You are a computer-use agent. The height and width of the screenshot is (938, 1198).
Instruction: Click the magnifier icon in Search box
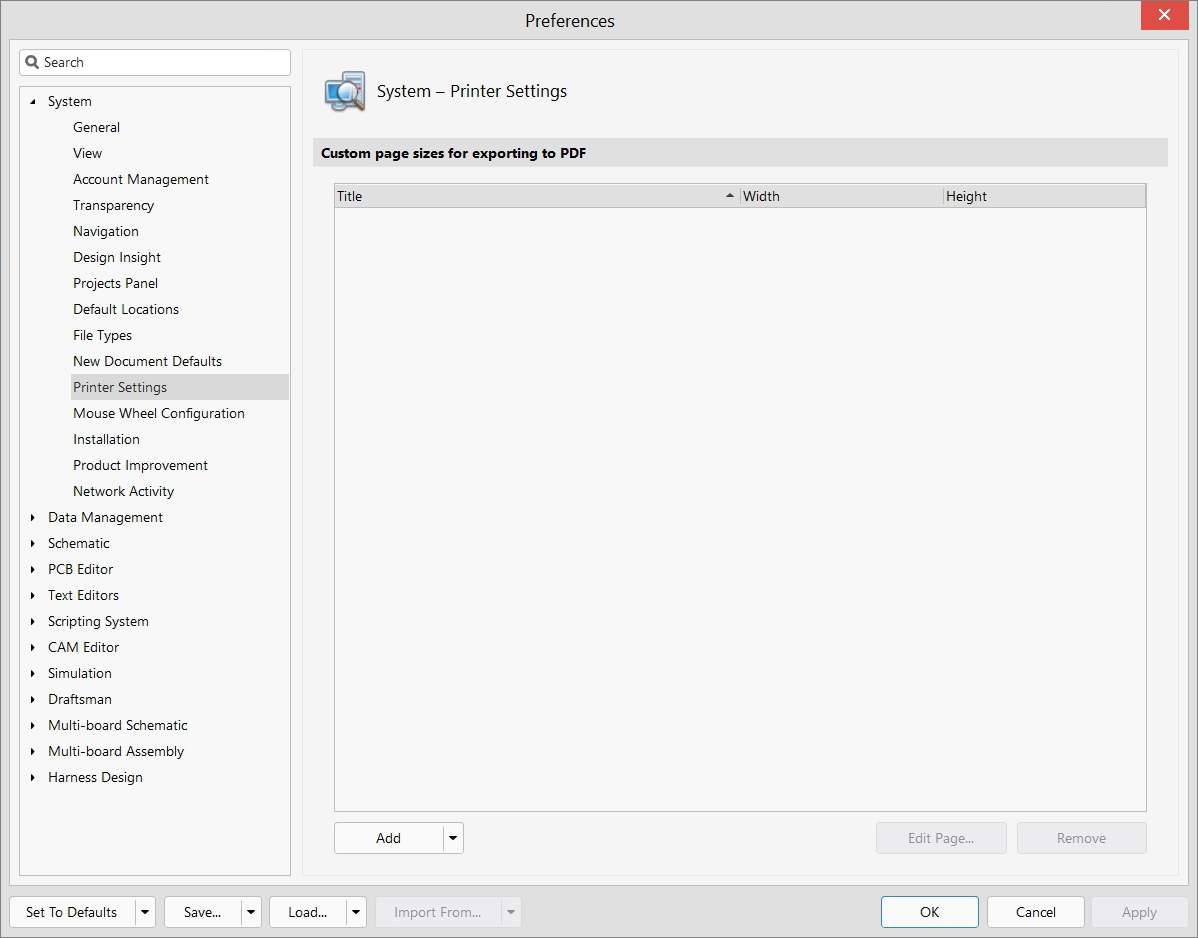click(x=32, y=63)
